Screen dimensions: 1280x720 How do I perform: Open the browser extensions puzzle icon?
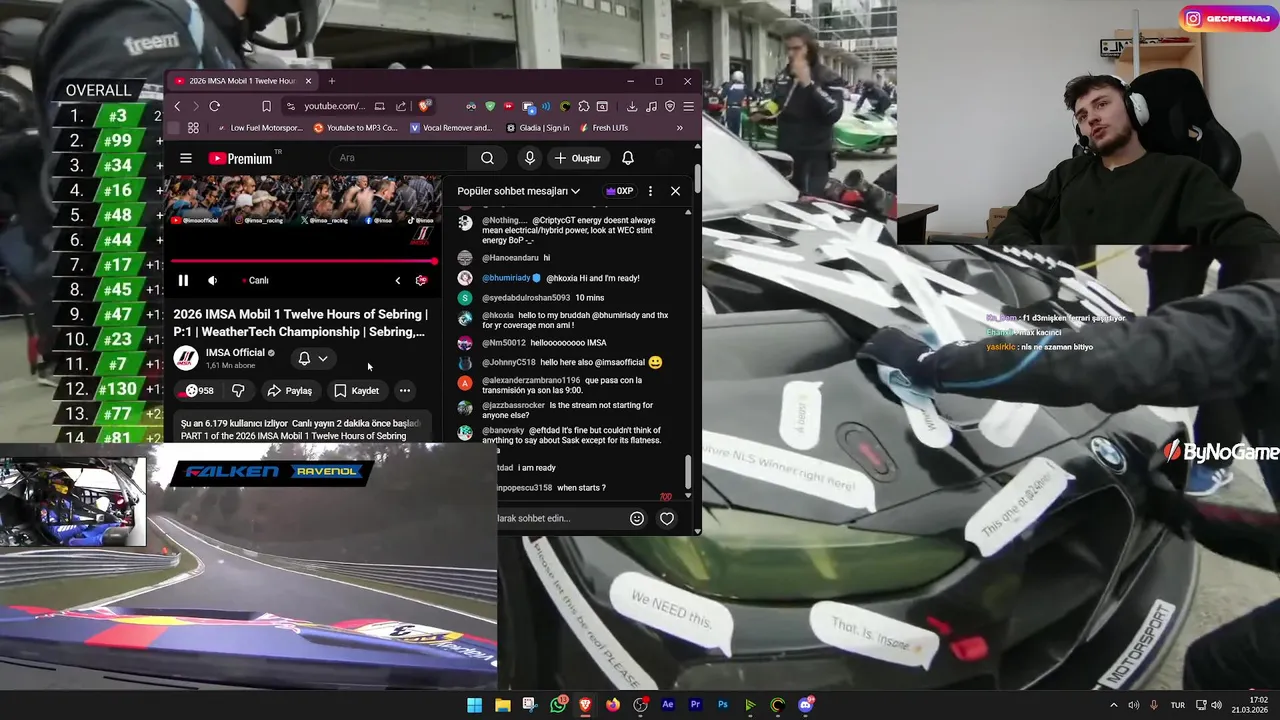(584, 106)
